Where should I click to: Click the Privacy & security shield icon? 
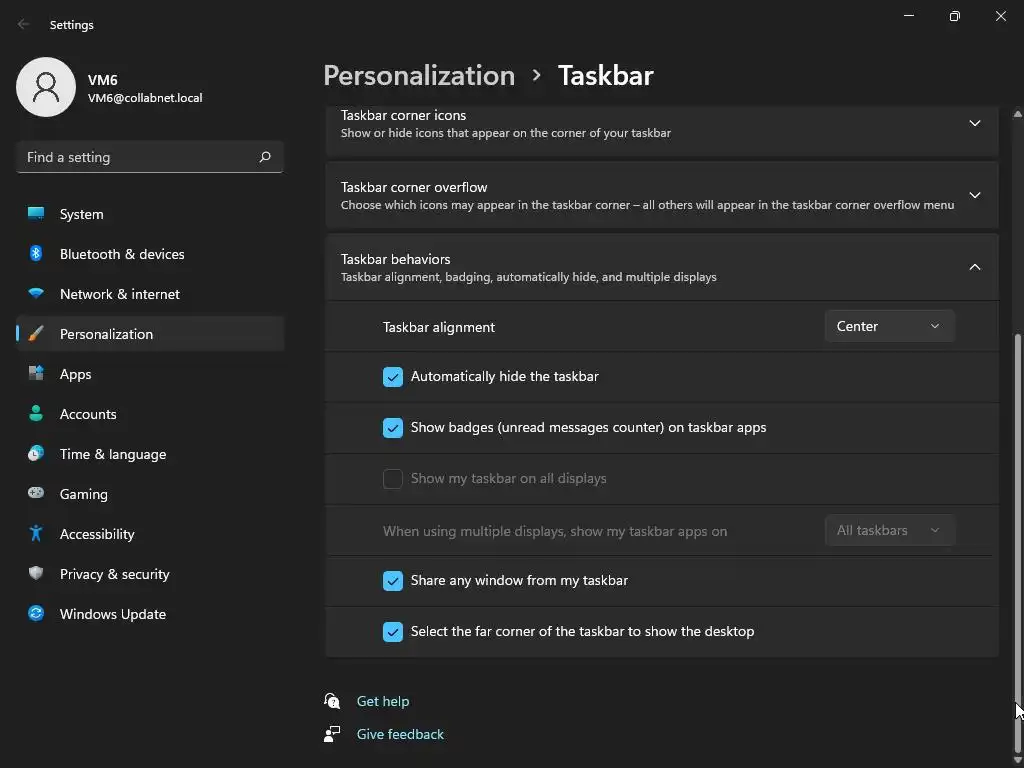pos(36,574)
